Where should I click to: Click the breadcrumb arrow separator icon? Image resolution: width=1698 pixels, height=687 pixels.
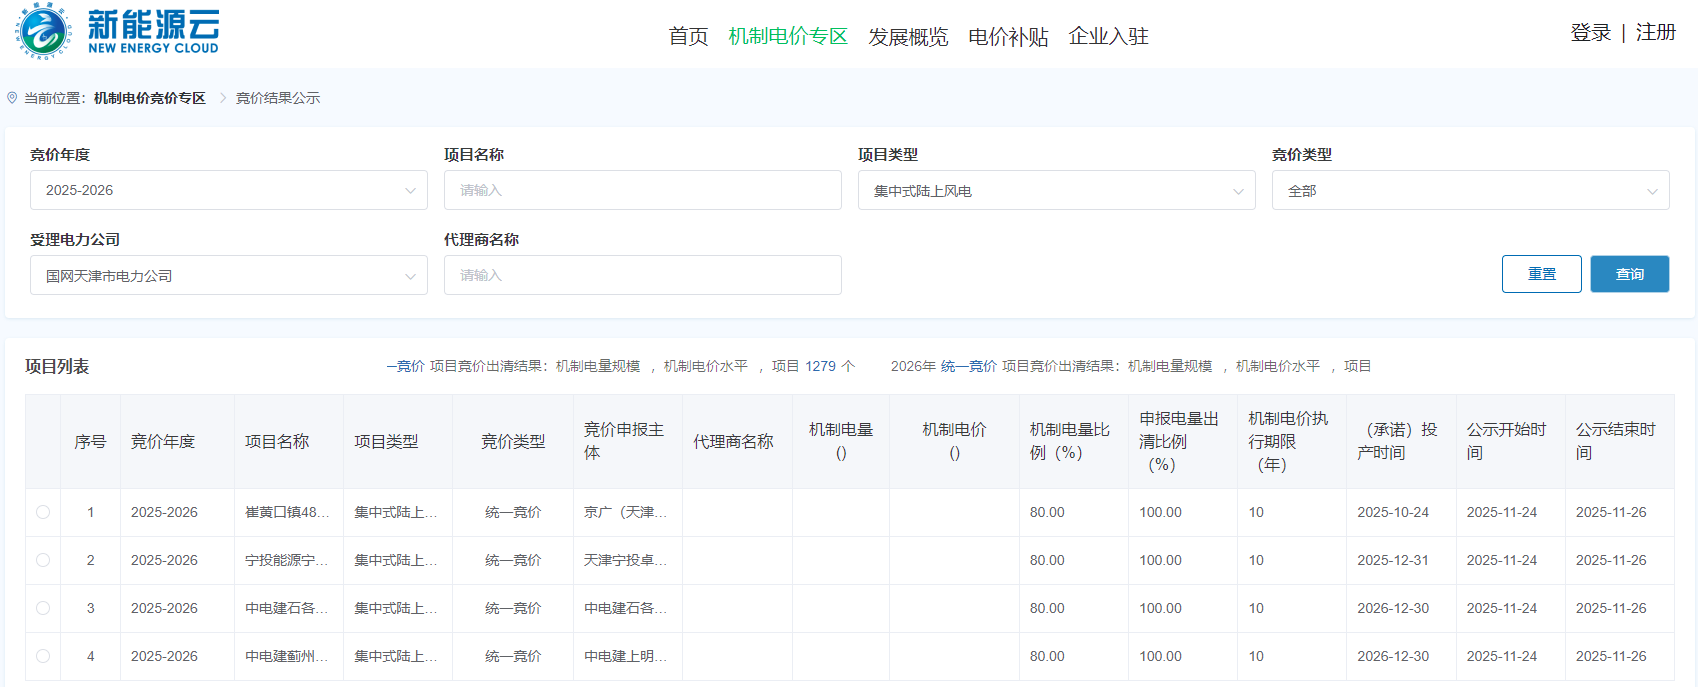click(222, 98)
